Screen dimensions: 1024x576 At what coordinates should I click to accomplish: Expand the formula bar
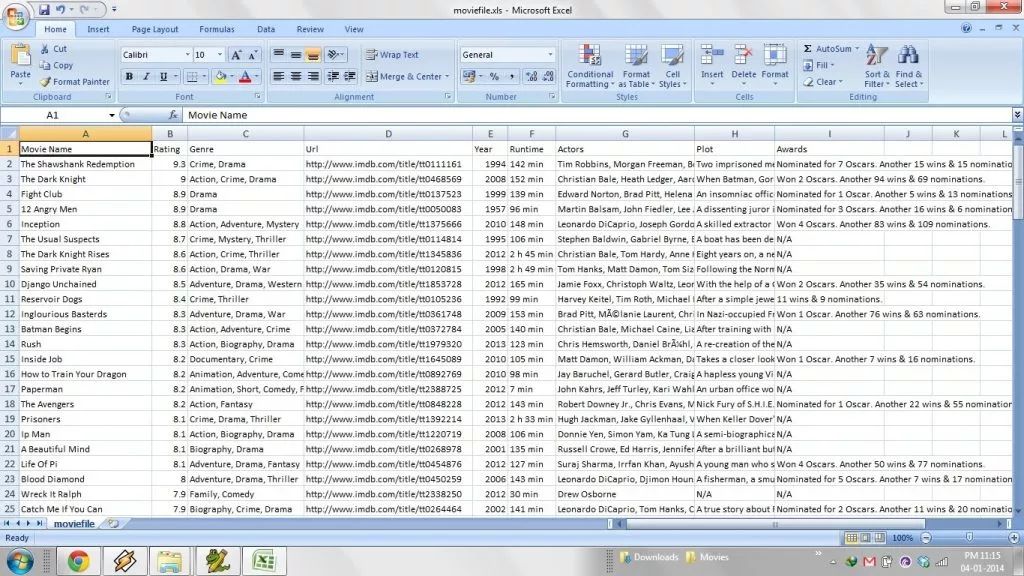1017,115
